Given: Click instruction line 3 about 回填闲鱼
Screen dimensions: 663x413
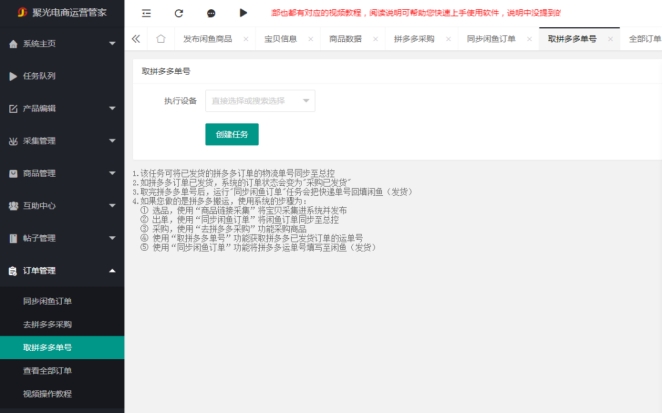Looking at the screenshot, I should [273, 192].
